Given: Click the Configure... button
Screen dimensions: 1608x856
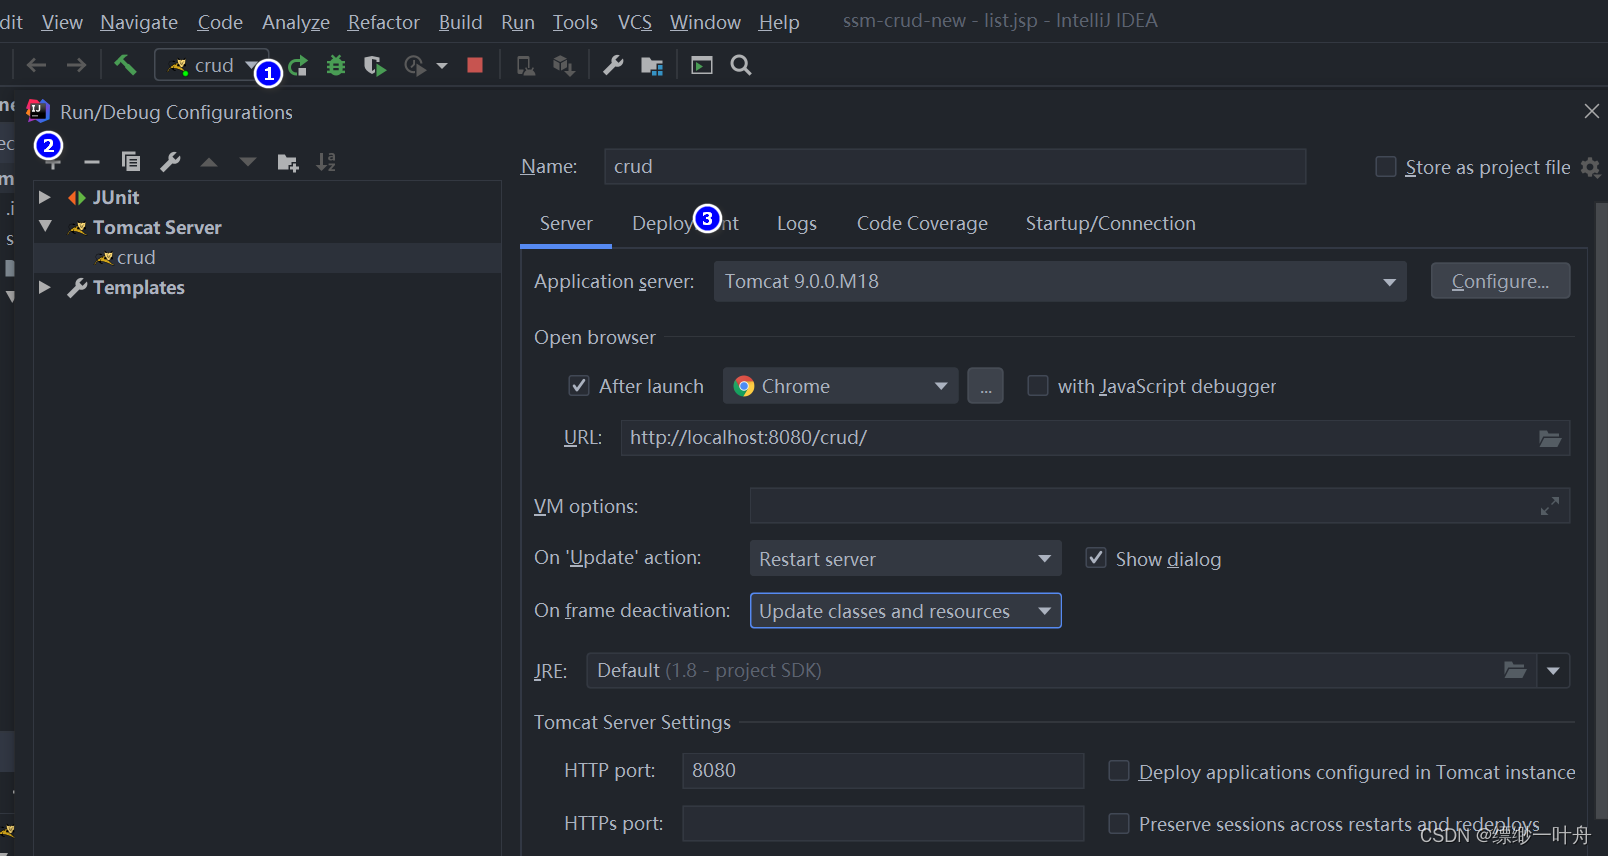Looking at the screenshot, I should [1500, 281].
